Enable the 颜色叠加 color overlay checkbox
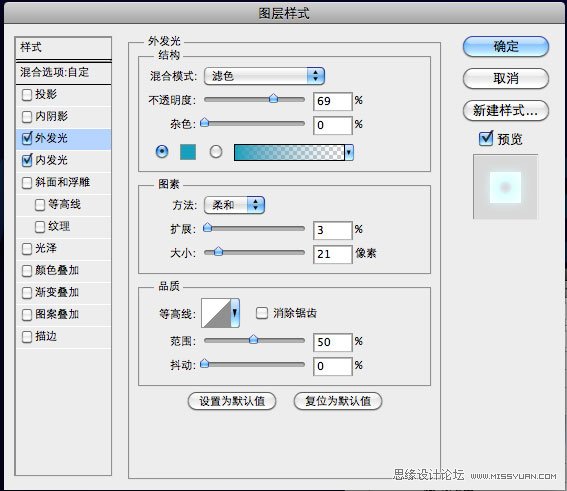Image resolution: width=567 pixels, height=491 pixels. tap(27, 271)
